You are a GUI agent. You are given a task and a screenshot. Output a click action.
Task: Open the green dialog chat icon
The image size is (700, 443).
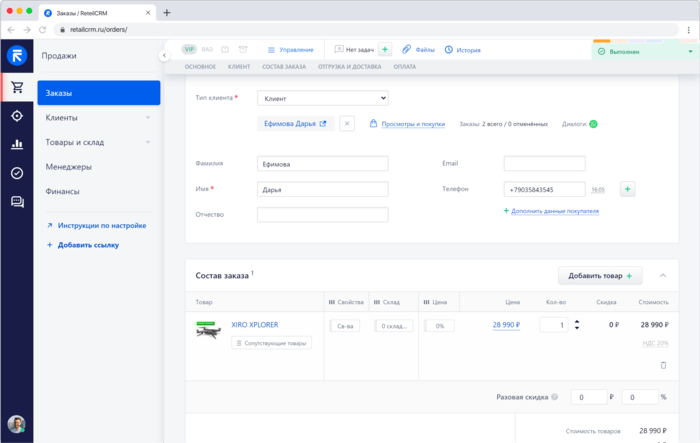pyautogui.click(x=593, y=124)
